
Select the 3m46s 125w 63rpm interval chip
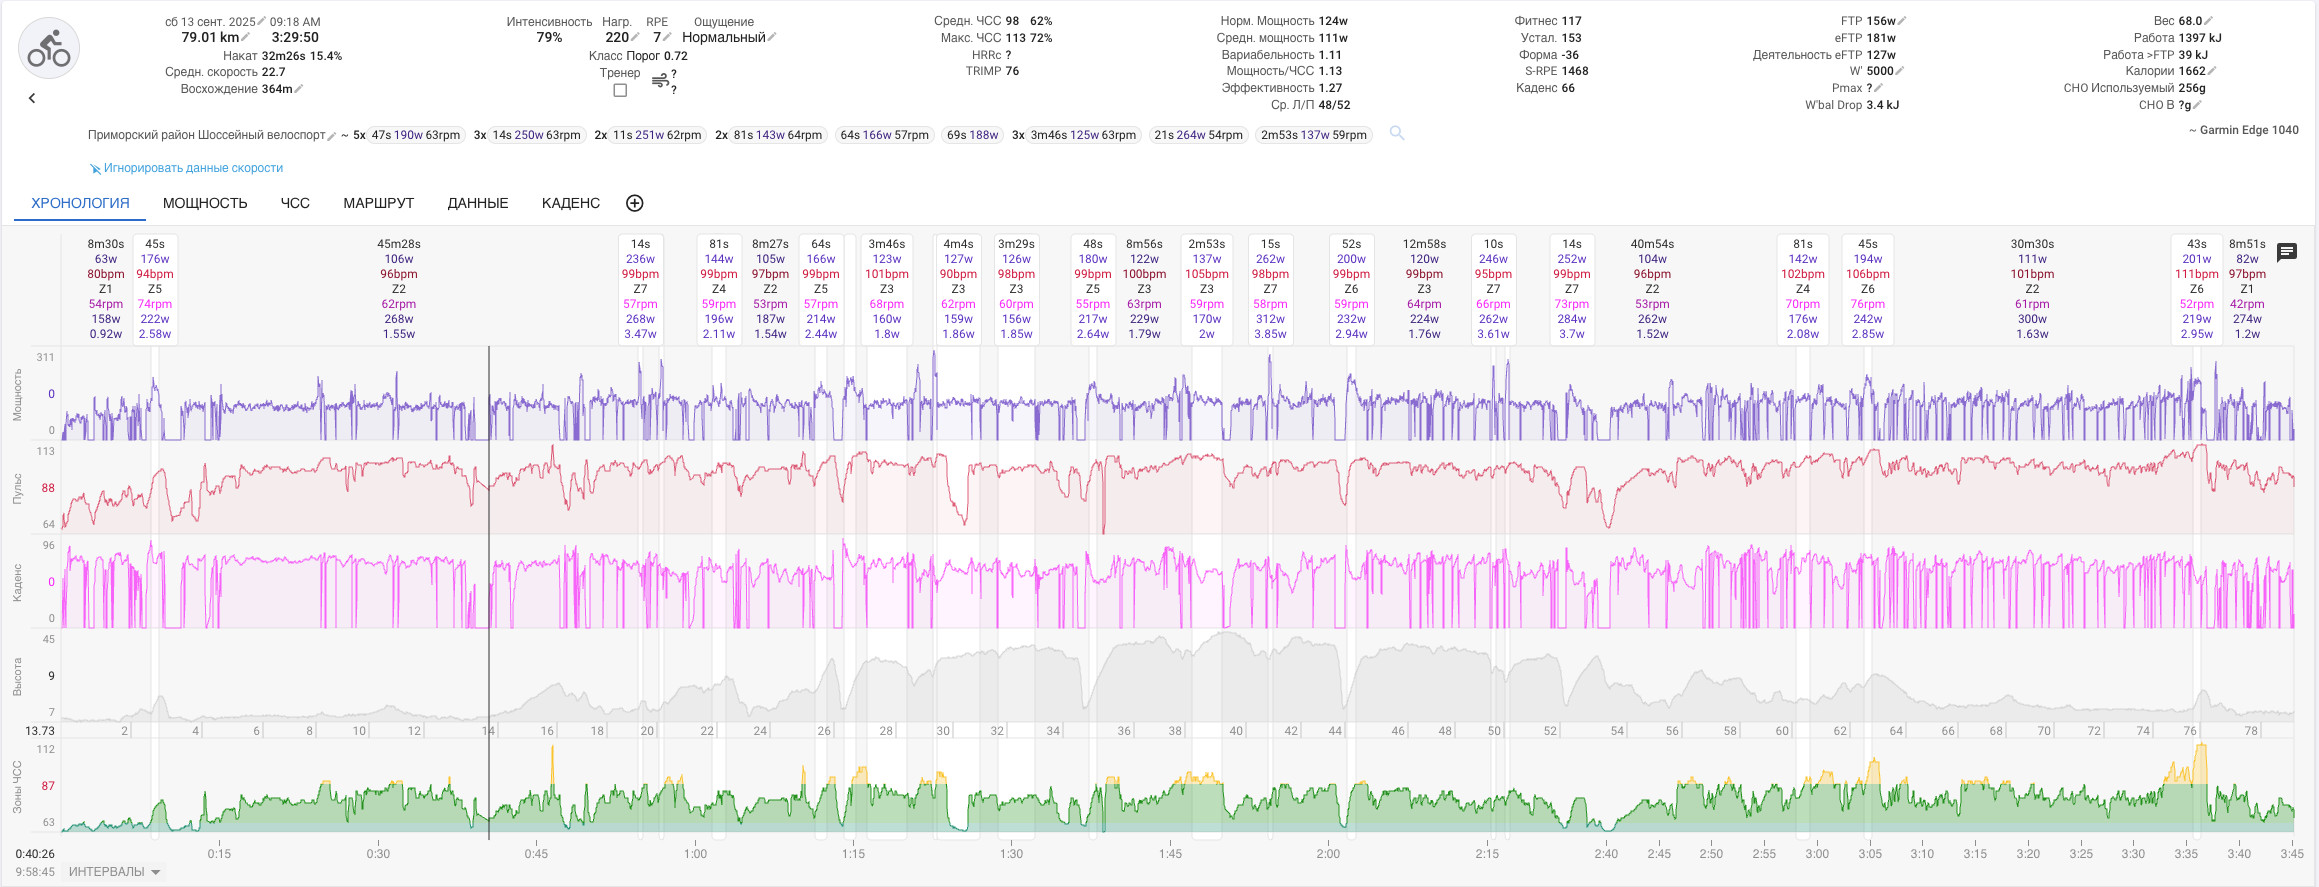(x=1083, y=135)
